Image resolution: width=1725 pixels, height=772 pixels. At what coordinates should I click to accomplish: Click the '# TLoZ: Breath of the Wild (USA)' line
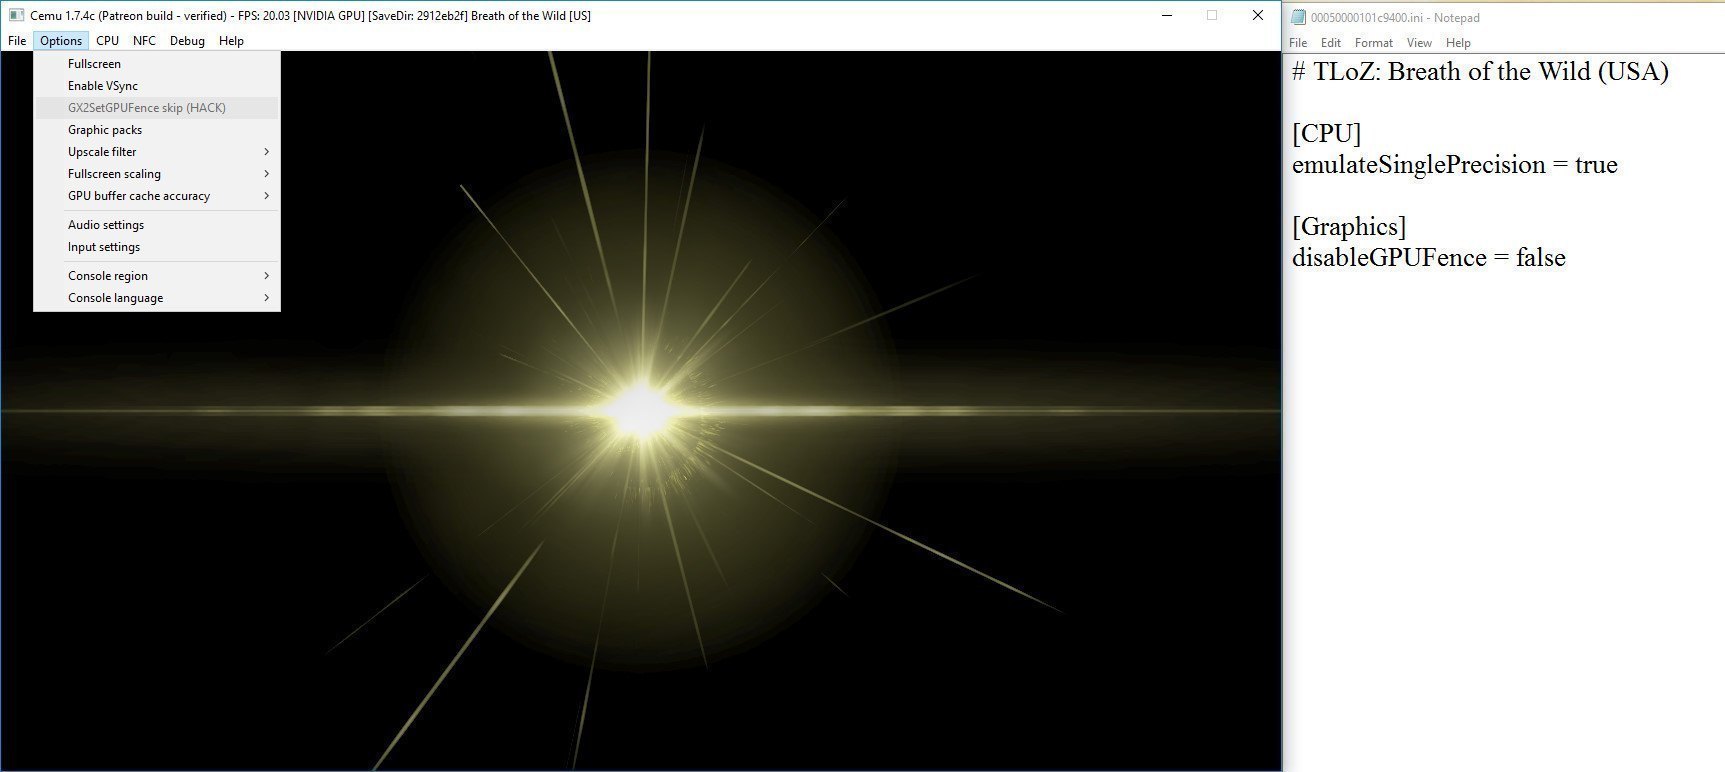pyautogui.click(x=1480, y=72)
